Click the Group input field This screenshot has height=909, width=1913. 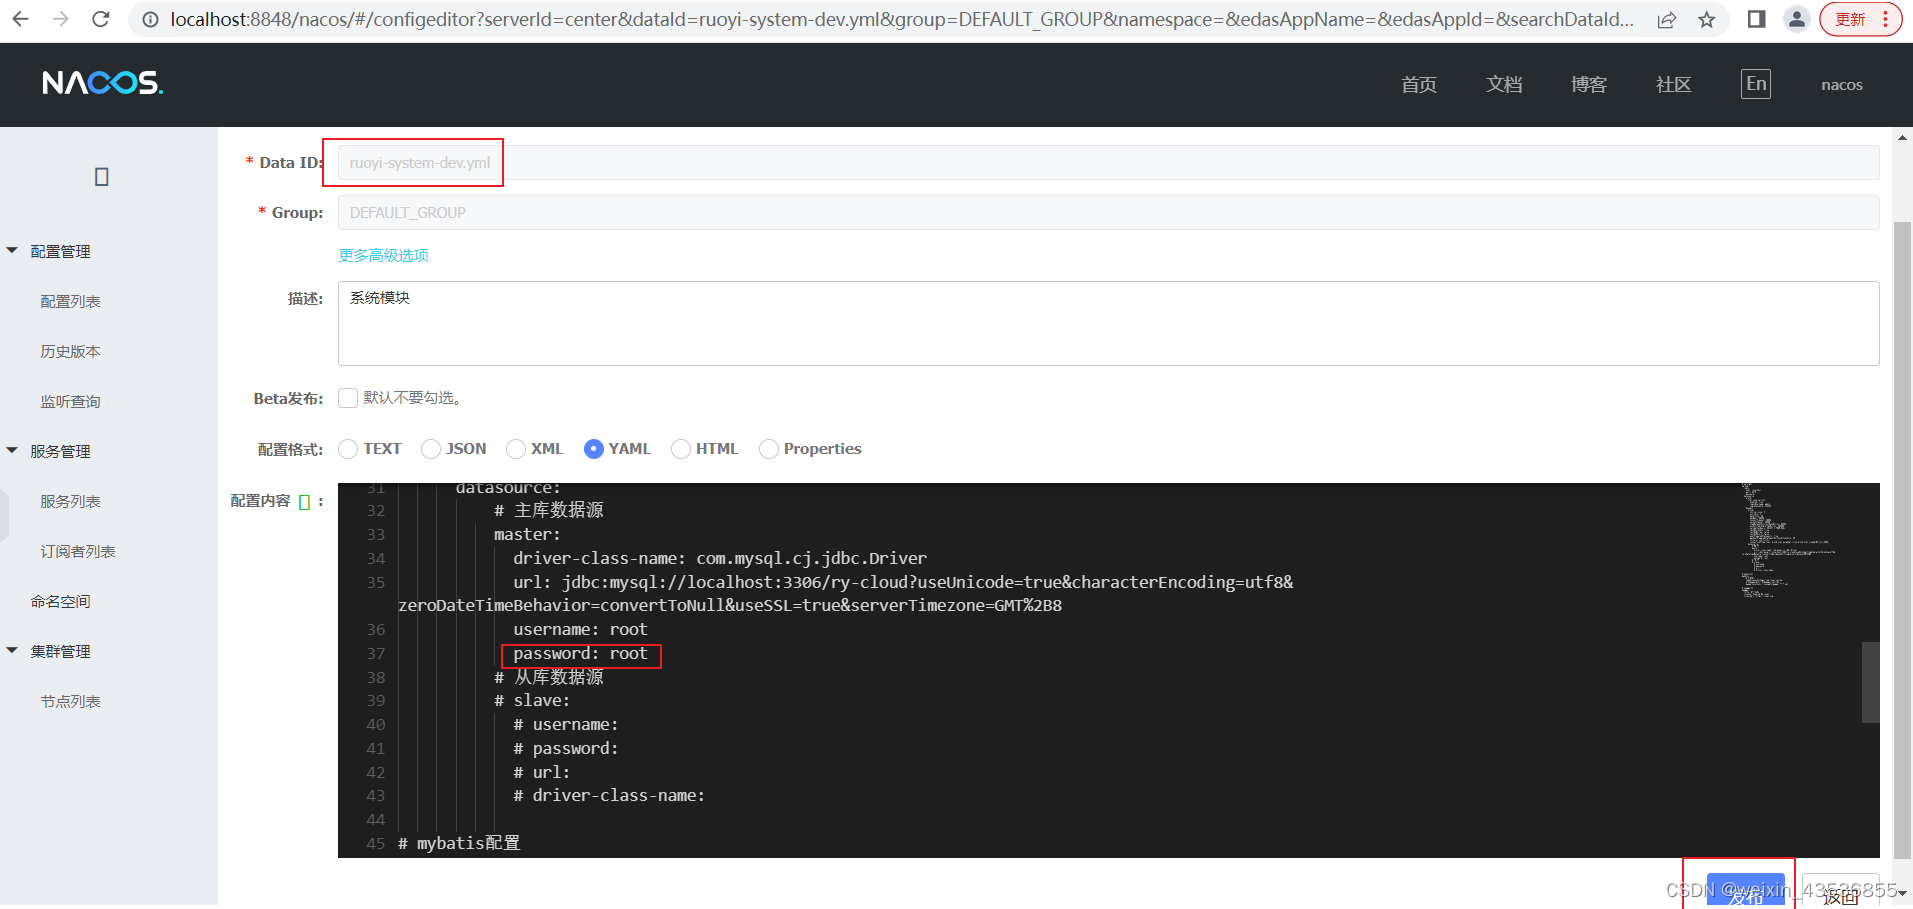tap(1108, 213)
